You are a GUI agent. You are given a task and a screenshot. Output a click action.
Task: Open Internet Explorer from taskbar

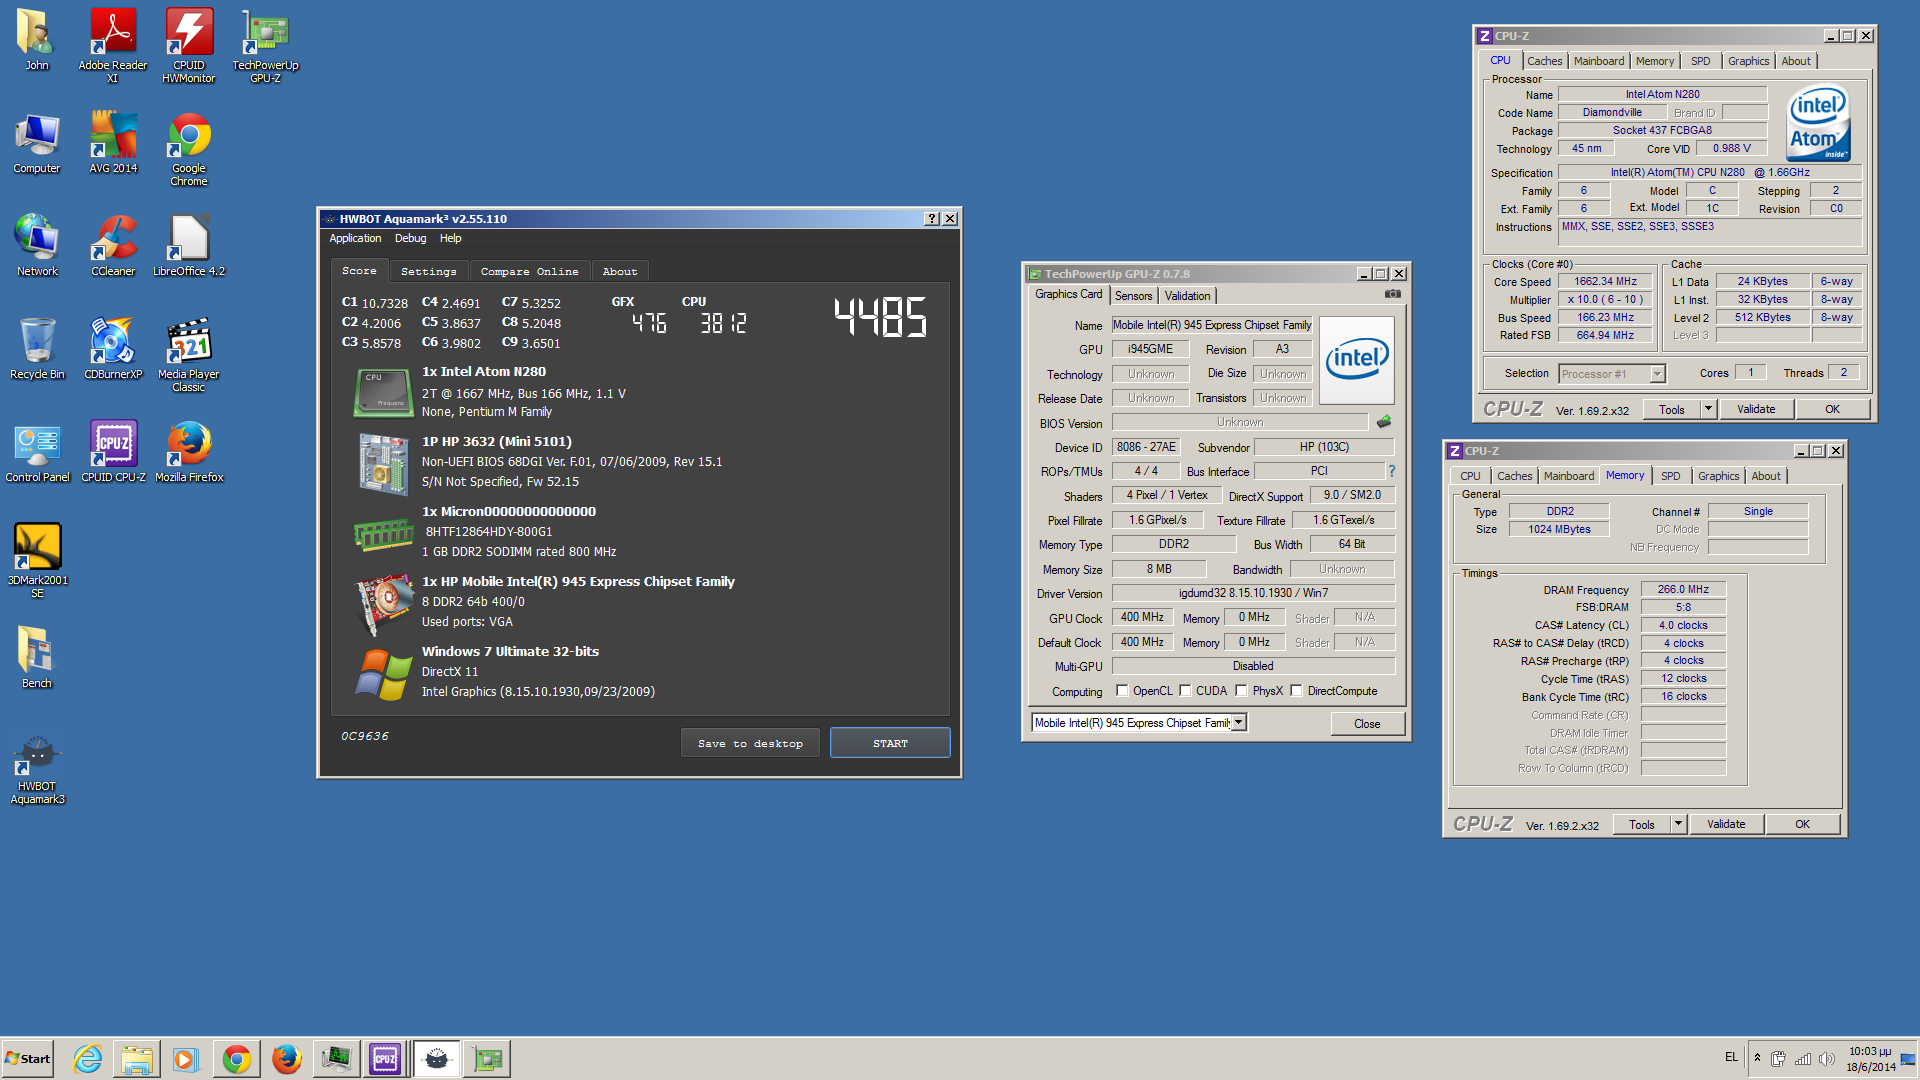[x=87, y=1059]
